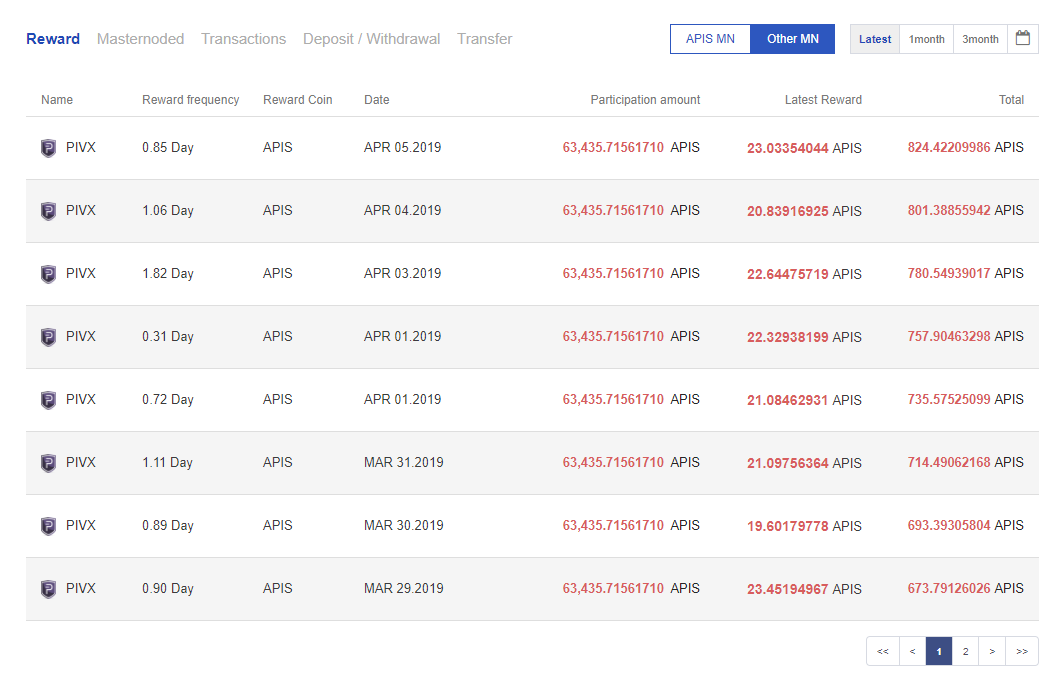Click the PIVX icon in MAR 30.2019 row
This screenshot has width=1063, height=684.
(x=48, y=526)
